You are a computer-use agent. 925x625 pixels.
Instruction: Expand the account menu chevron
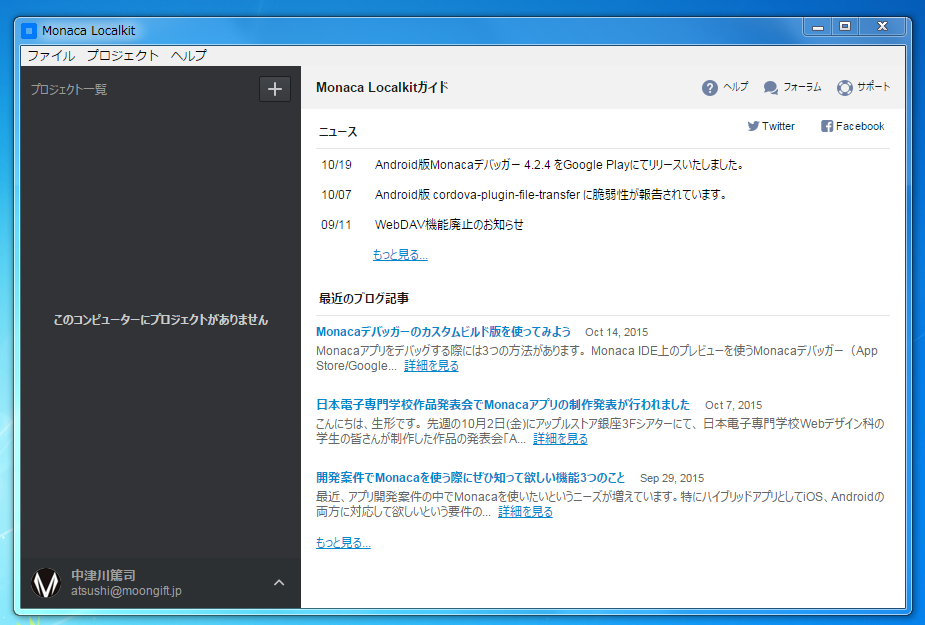click(x=279, y=583)
